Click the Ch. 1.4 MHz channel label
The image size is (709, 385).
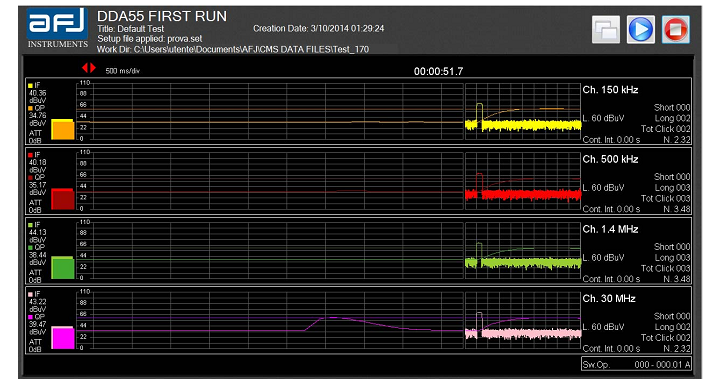[x=610, y=229]
